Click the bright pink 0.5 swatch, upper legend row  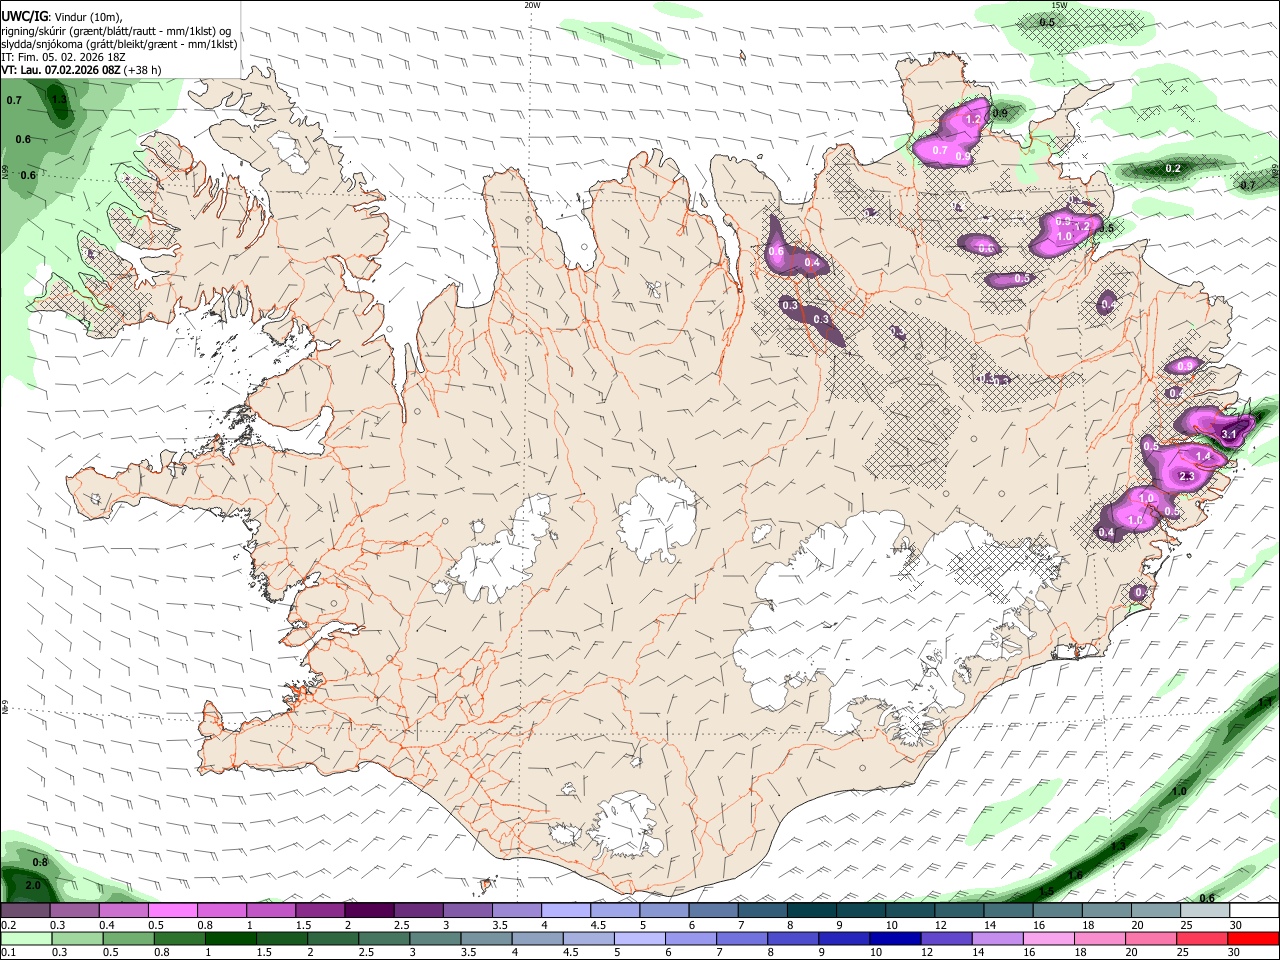tap(172, 911)
